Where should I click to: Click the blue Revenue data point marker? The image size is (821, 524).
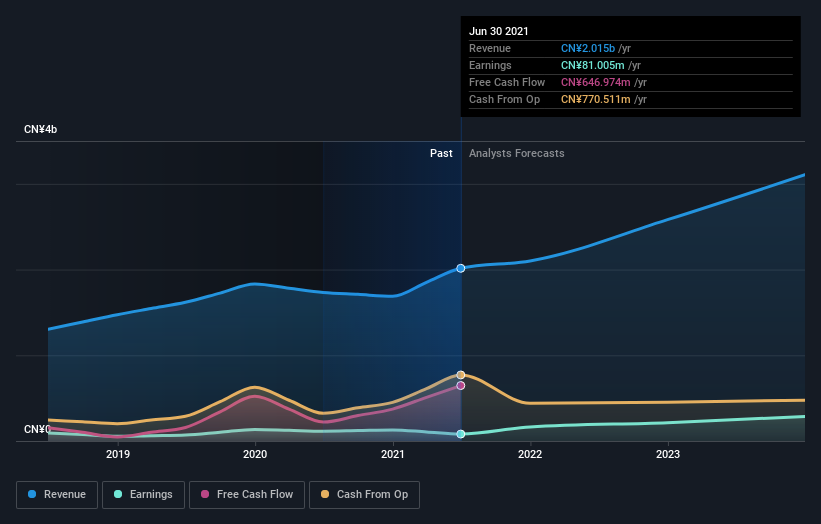pos(461,268)
